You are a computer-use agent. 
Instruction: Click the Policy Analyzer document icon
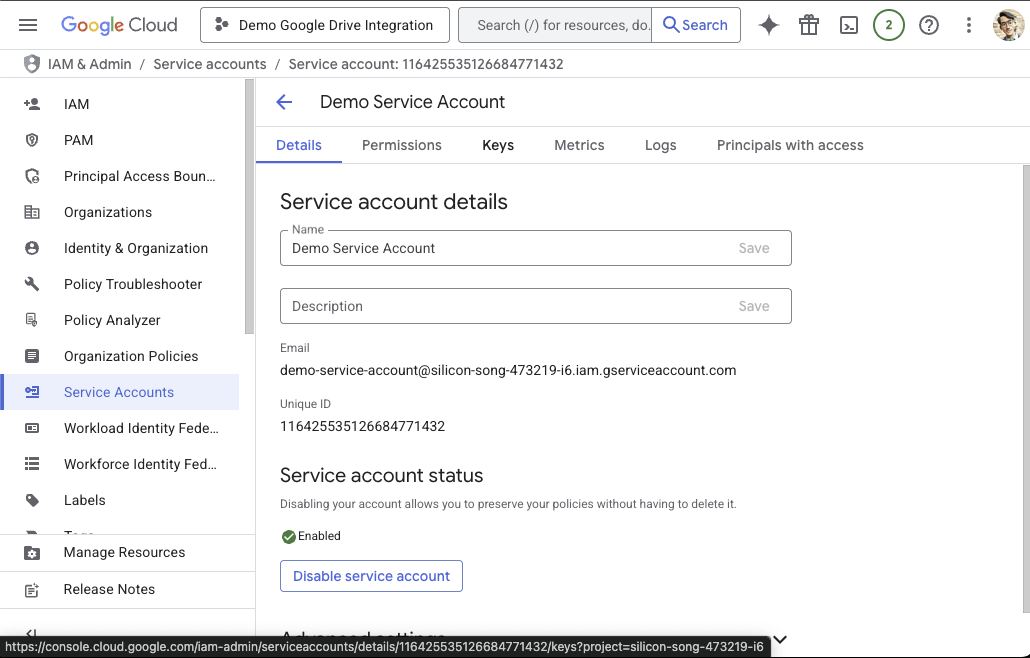[x=32, y=320]
